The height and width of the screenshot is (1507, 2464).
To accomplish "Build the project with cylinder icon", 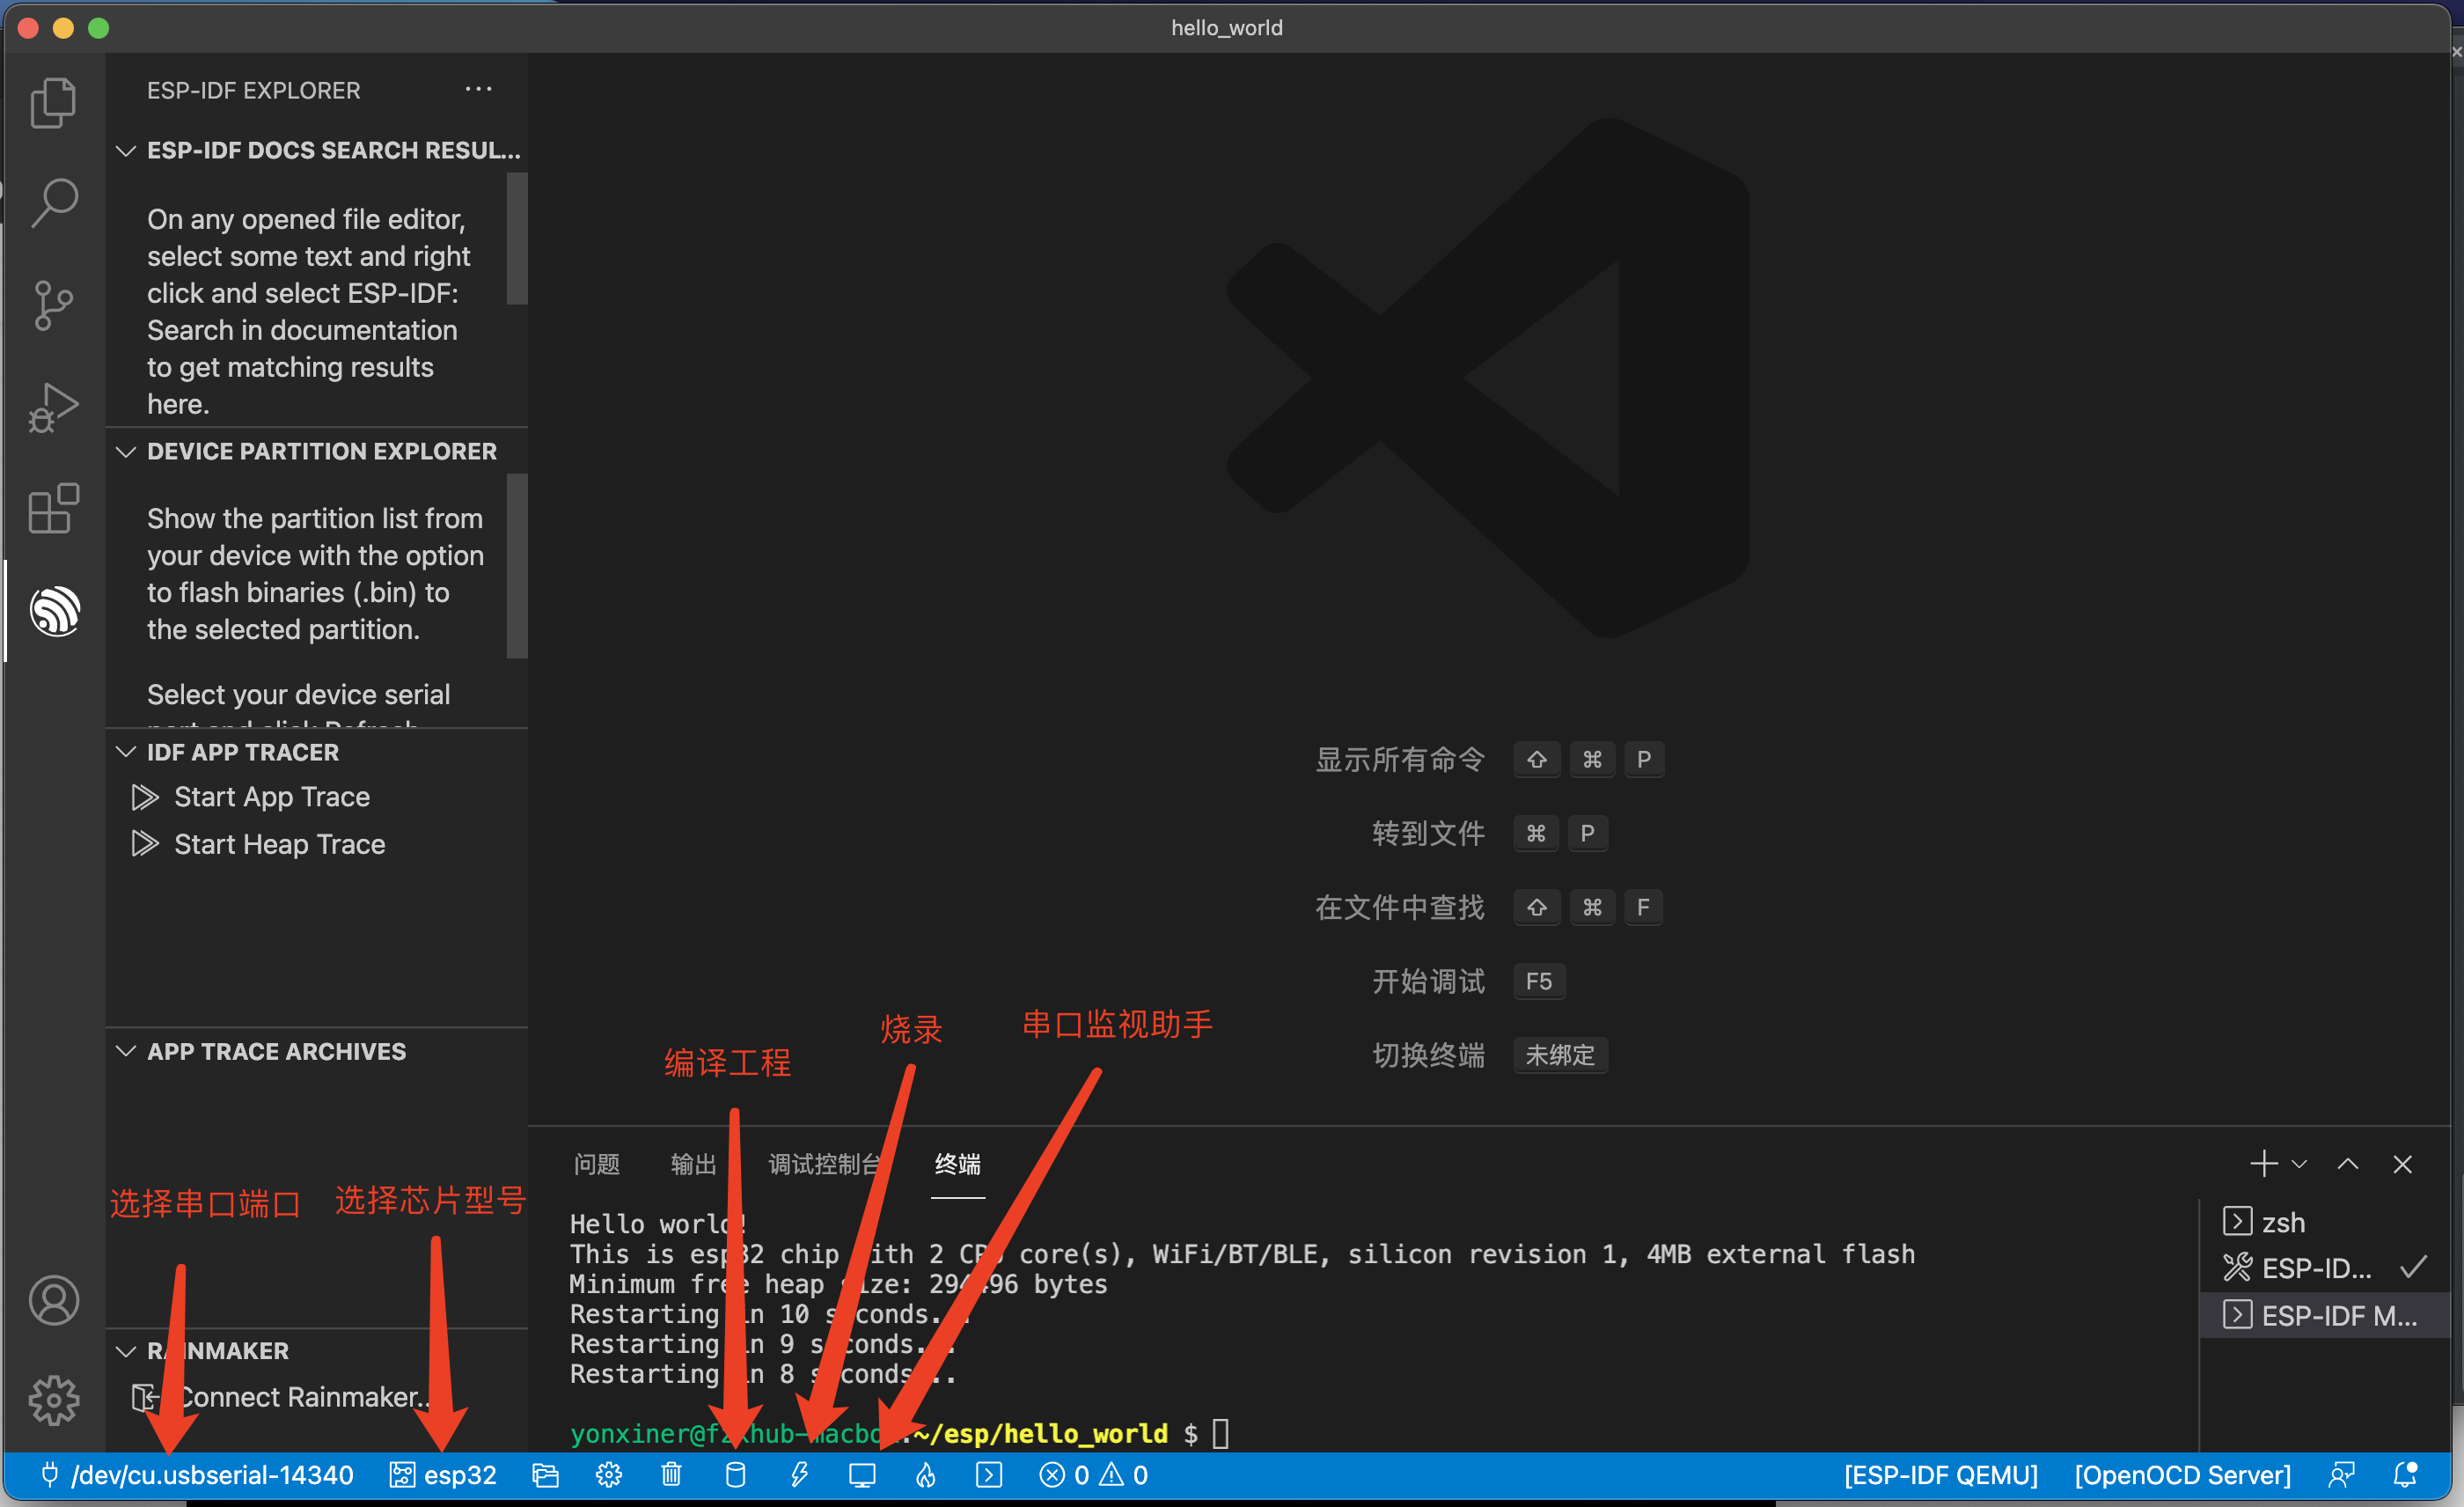I will [x=735, y=1474].
